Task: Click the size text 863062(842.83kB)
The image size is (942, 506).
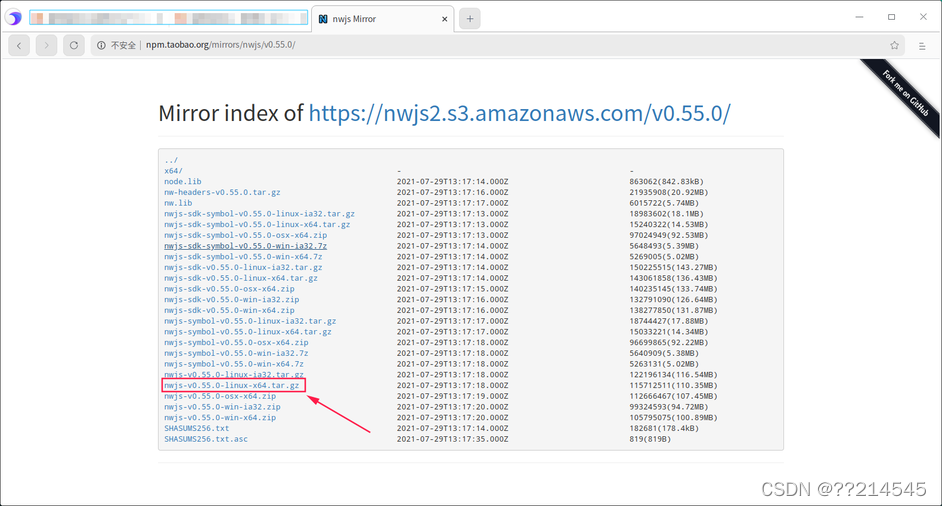Action: click(666, 181)
